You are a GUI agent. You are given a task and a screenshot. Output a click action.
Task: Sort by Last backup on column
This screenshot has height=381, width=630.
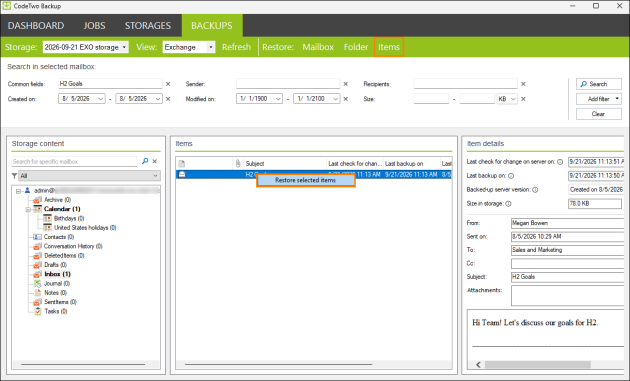coord(411,164)
